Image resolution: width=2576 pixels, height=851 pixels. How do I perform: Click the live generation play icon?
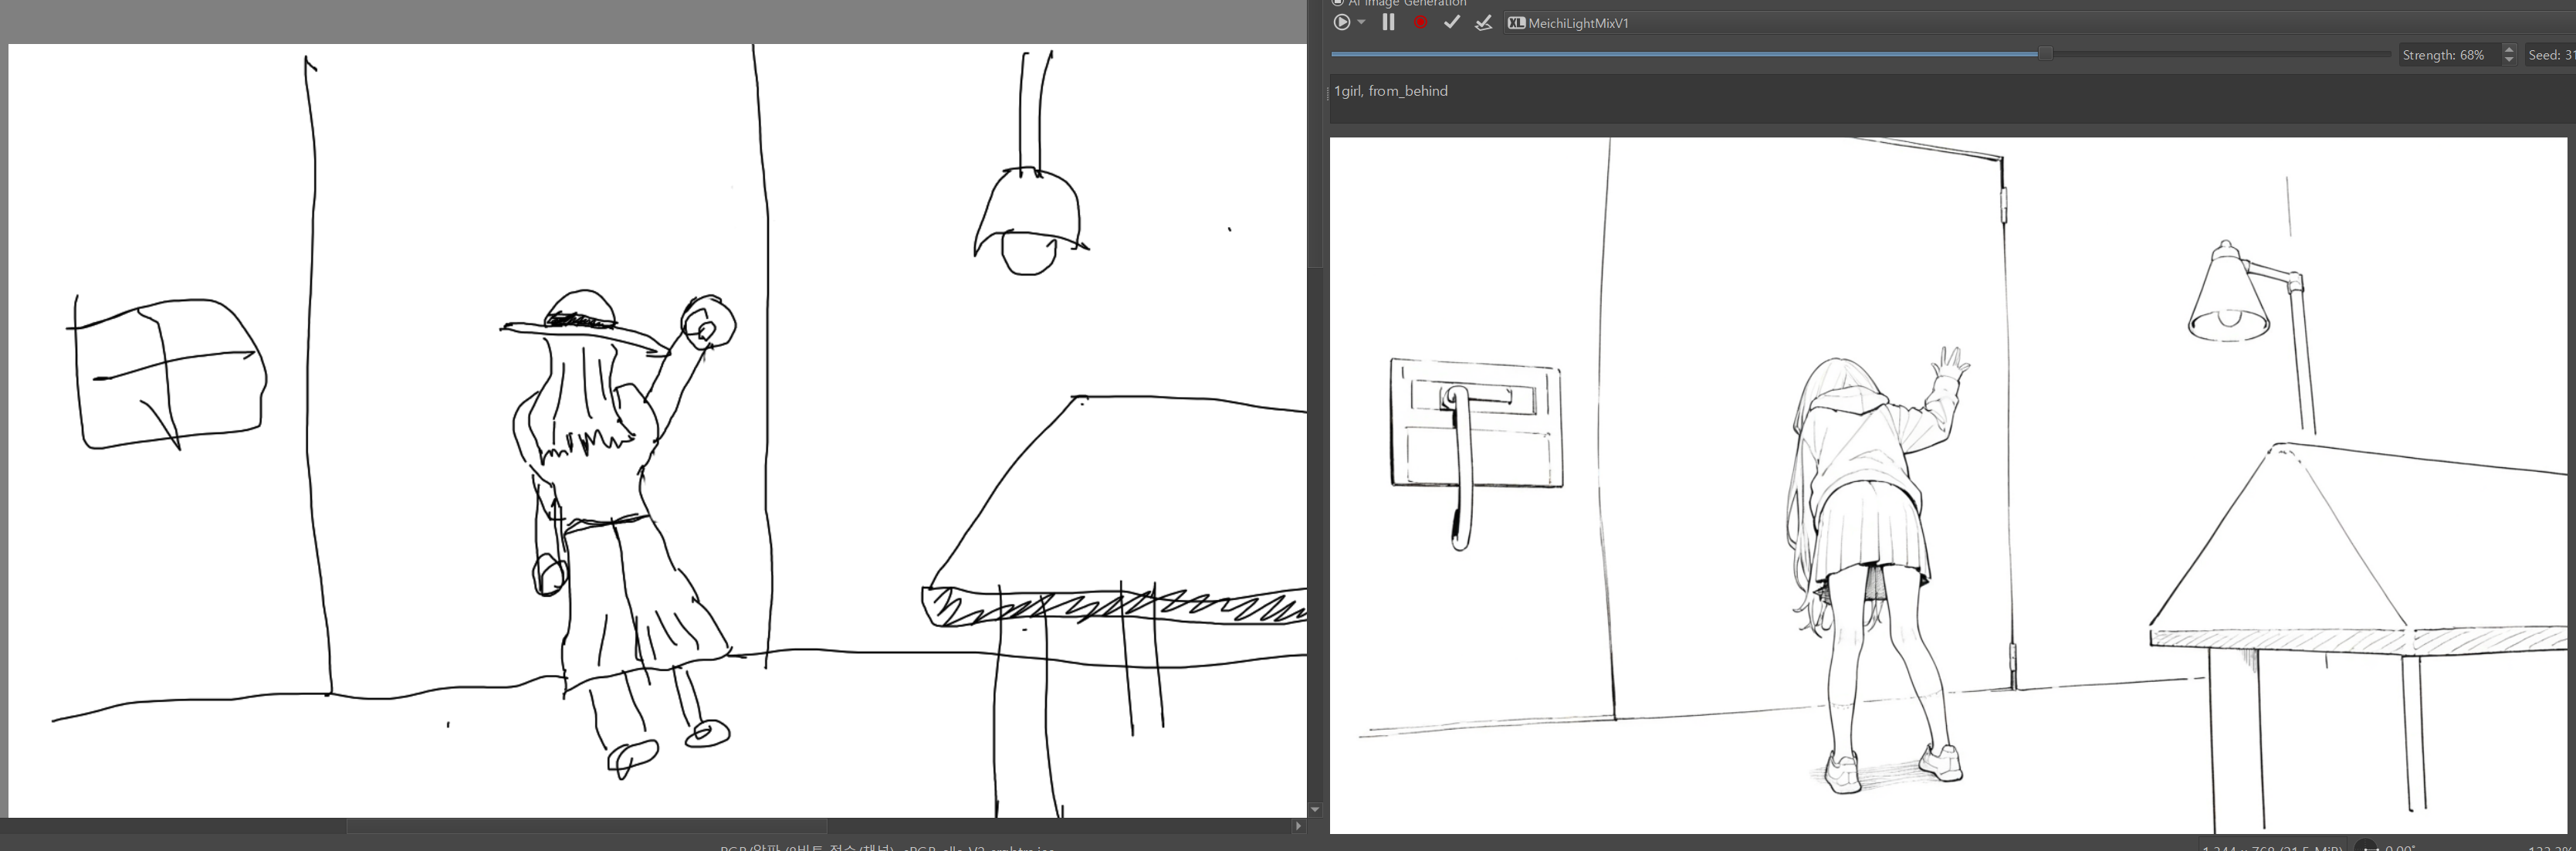point(1342,22)
